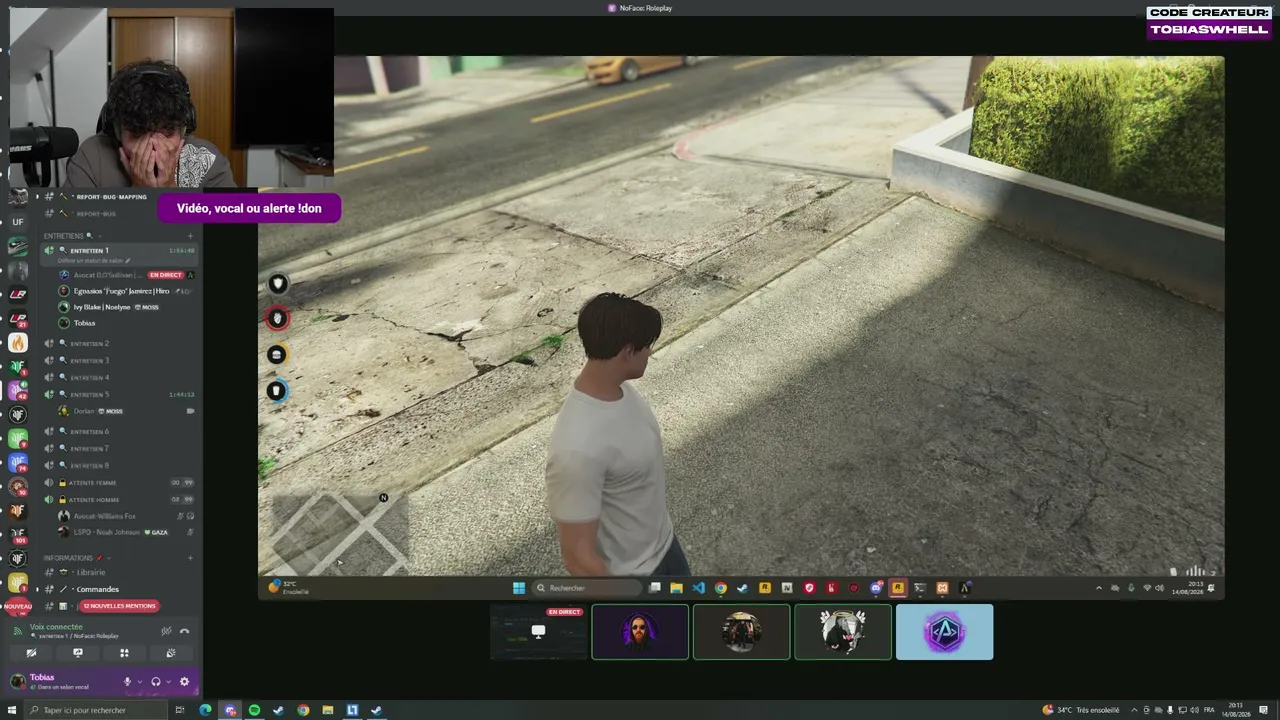1280x720 pixels.
Task: Click the Start button in streamed taskbar
Action: click(x=519, y=588)
